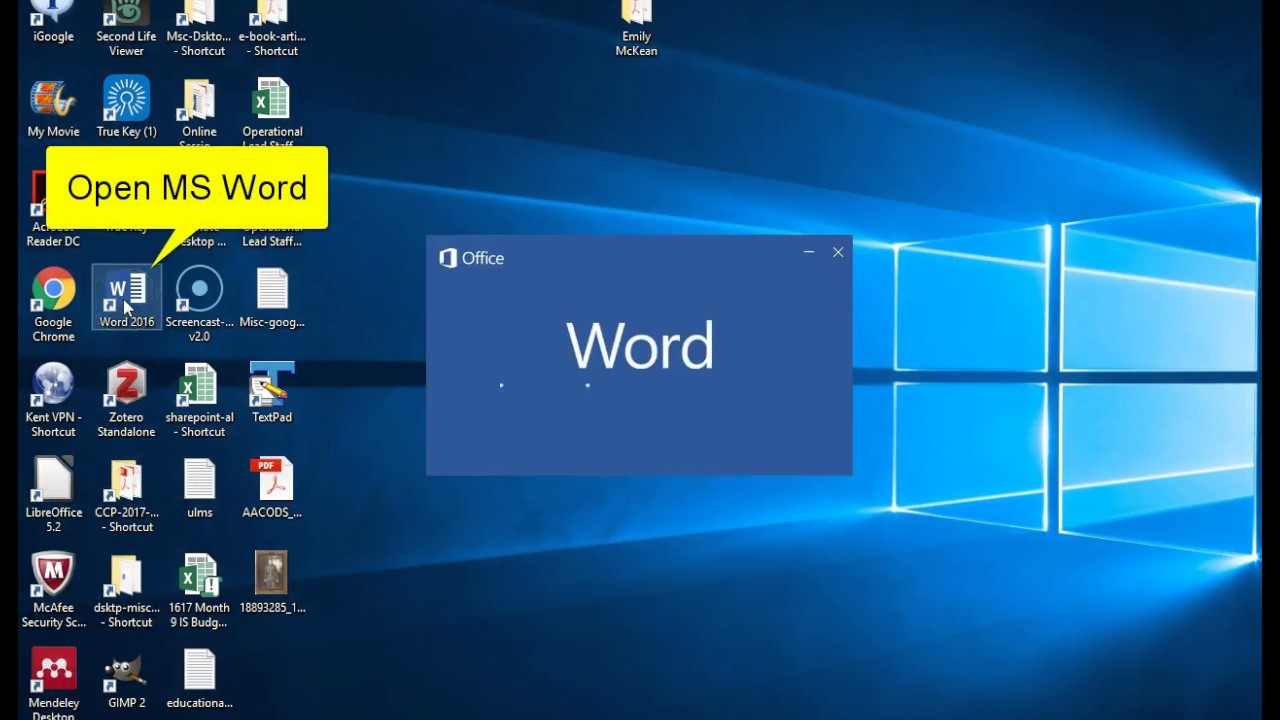Image resolution: width=1280 pixels, height=720 pixels.
Task: Select the Screencast-O-Matic v2.0 desktop icon
Action: pos(199,305)
